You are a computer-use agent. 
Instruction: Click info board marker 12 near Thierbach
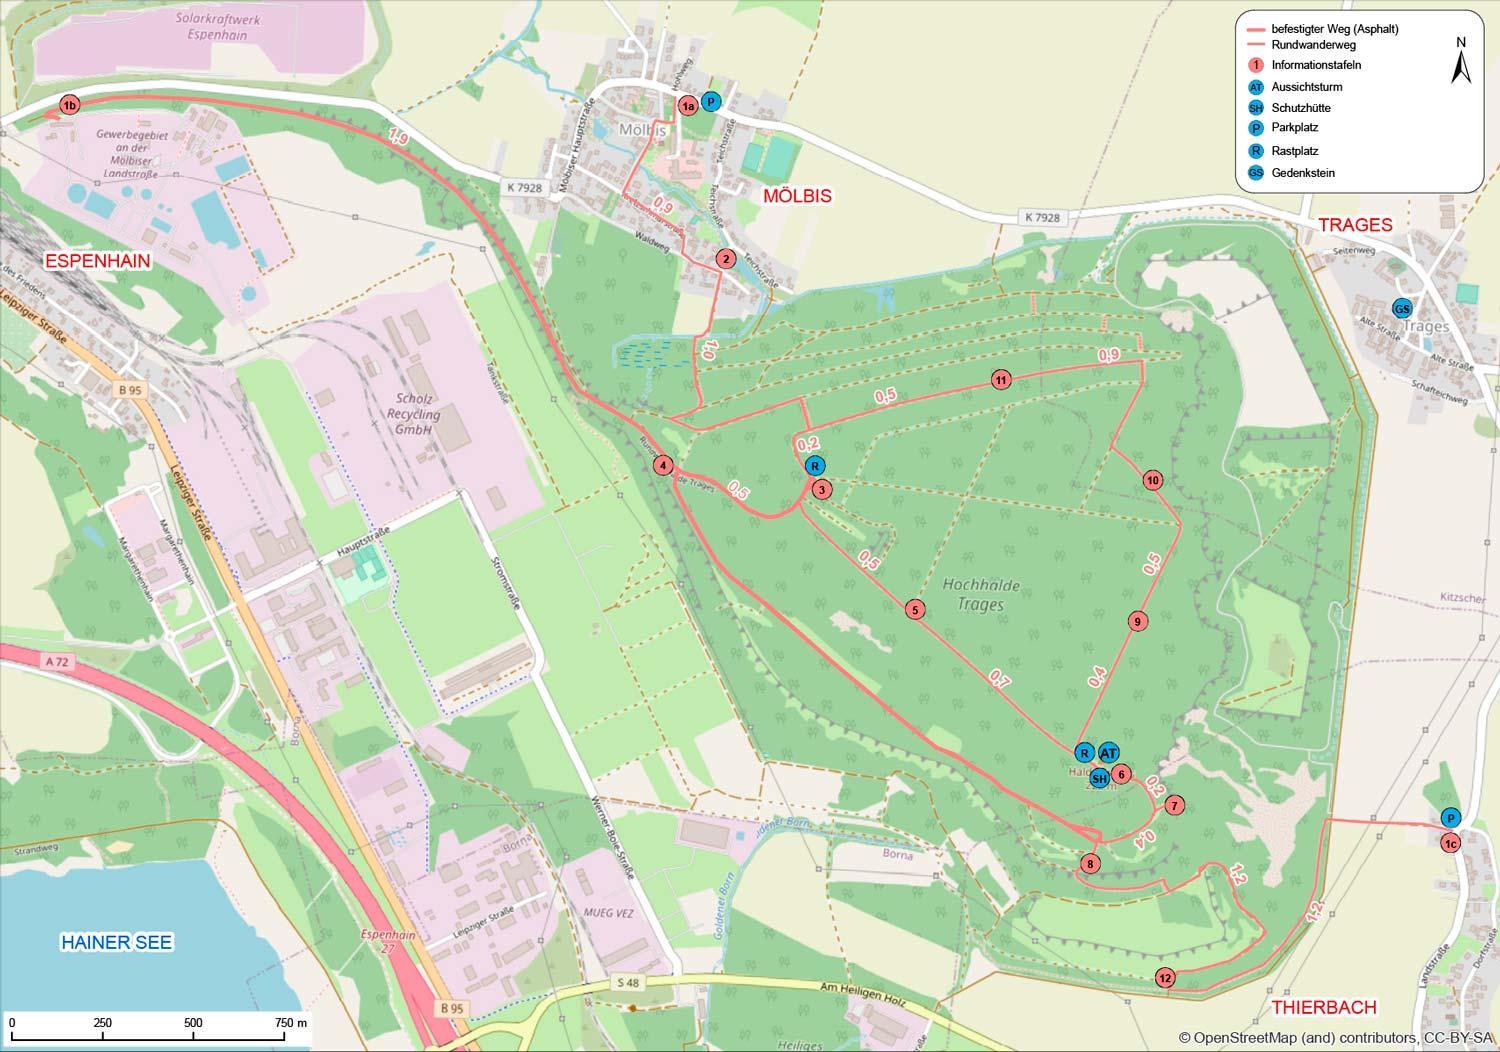(1165, 978)
